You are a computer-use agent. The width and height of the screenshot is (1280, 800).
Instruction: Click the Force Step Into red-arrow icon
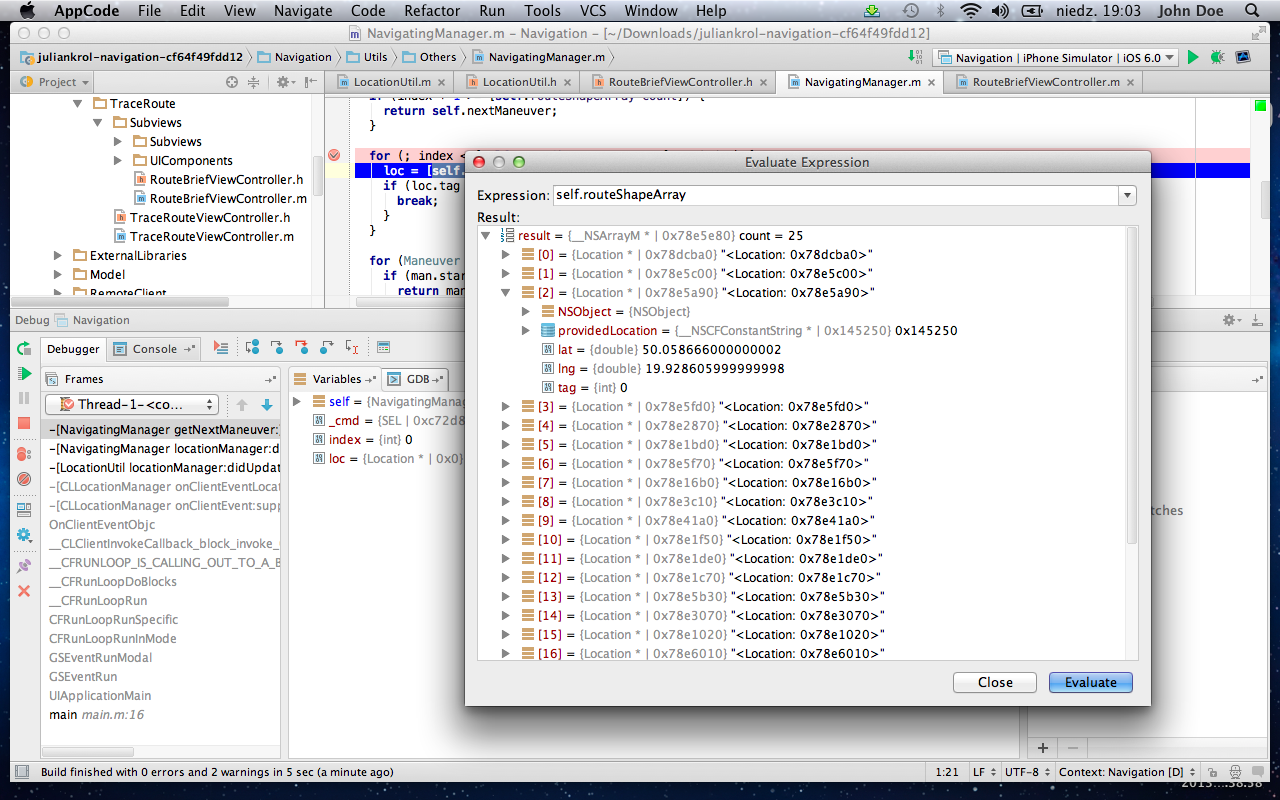[x=302, y=347]
